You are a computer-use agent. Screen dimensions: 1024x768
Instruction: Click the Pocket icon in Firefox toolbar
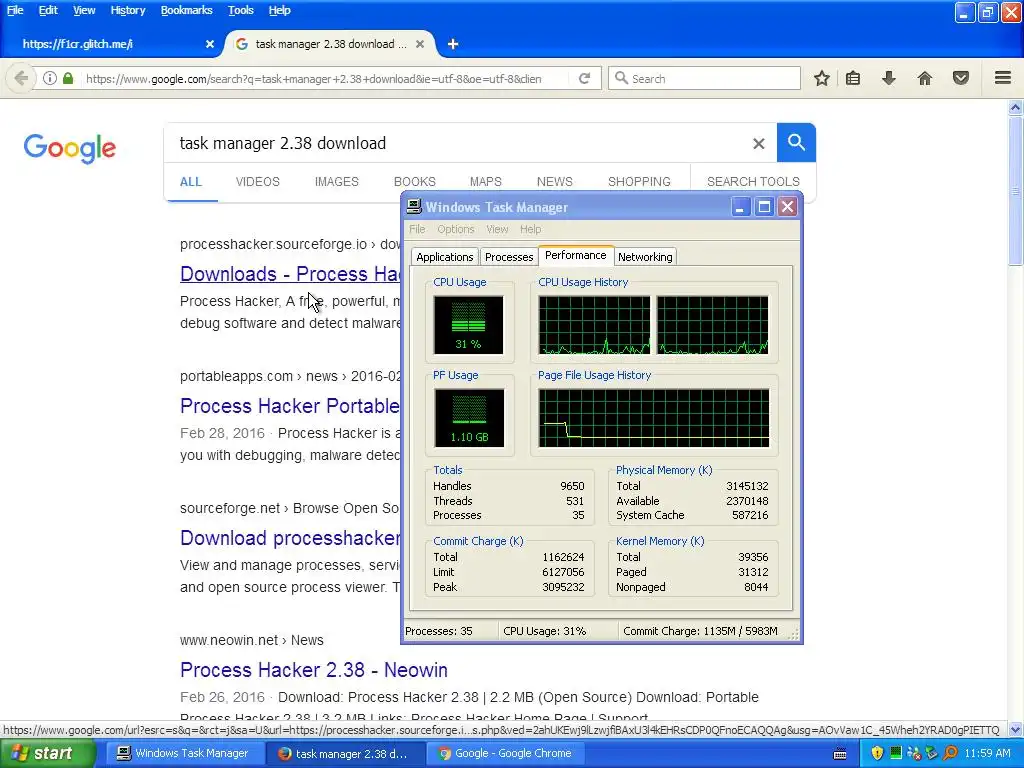(961, 78)
